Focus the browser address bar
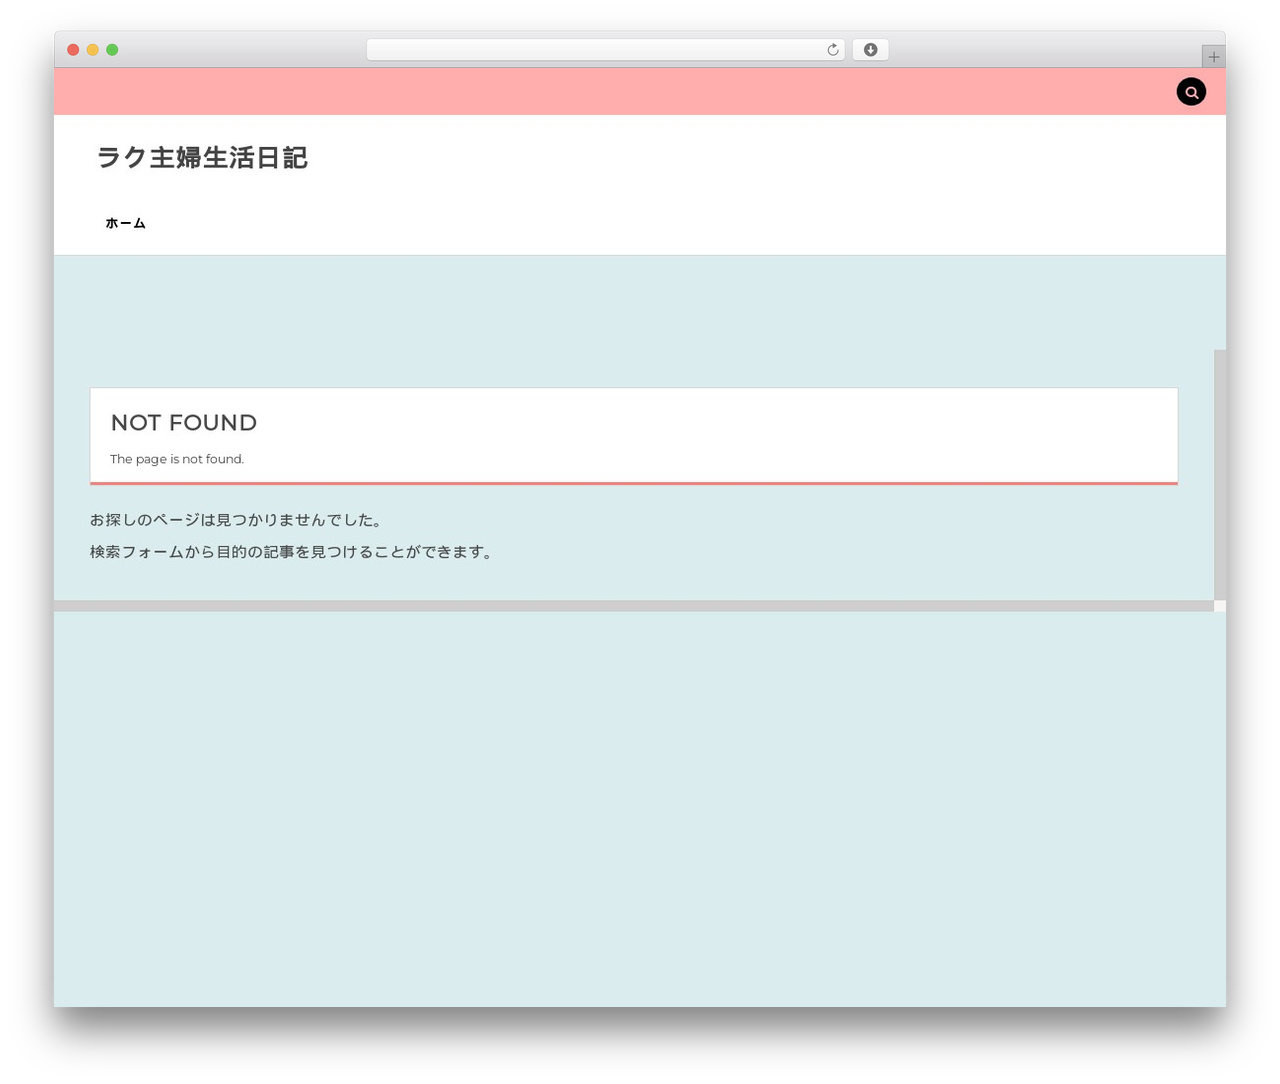1280x1084 pixels. (x=605, y=50)
